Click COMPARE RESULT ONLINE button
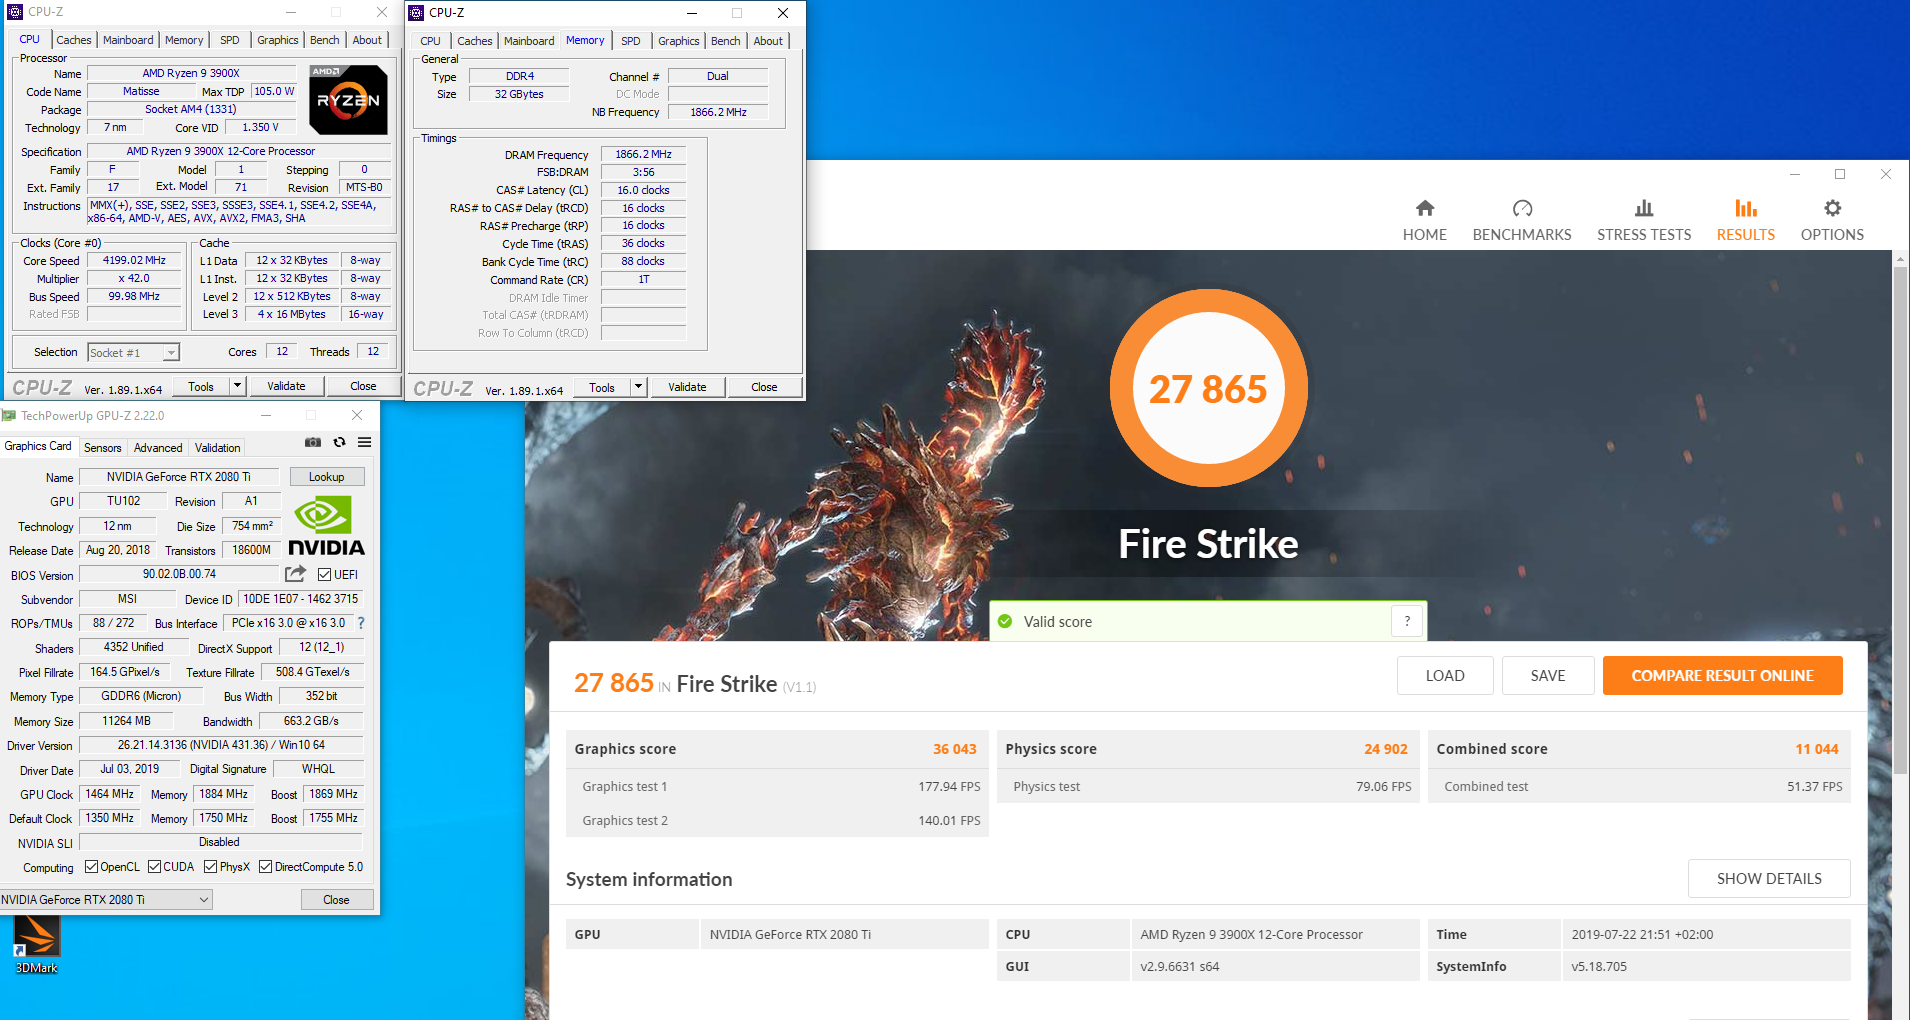The image size is (1910, 1020). tap(1723, 675)
